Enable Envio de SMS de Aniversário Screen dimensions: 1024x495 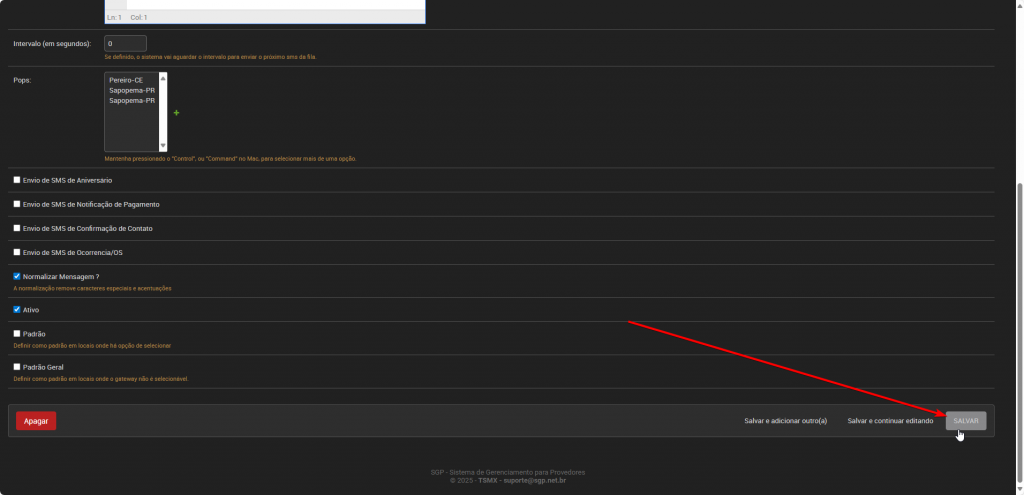pyautogui.click(x=17, y=180)
